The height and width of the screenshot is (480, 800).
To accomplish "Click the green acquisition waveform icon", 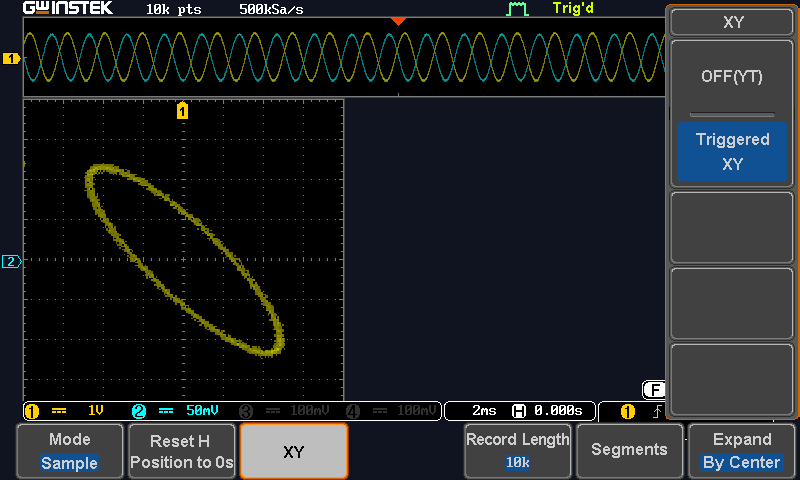I will click(x=516, y=9).
